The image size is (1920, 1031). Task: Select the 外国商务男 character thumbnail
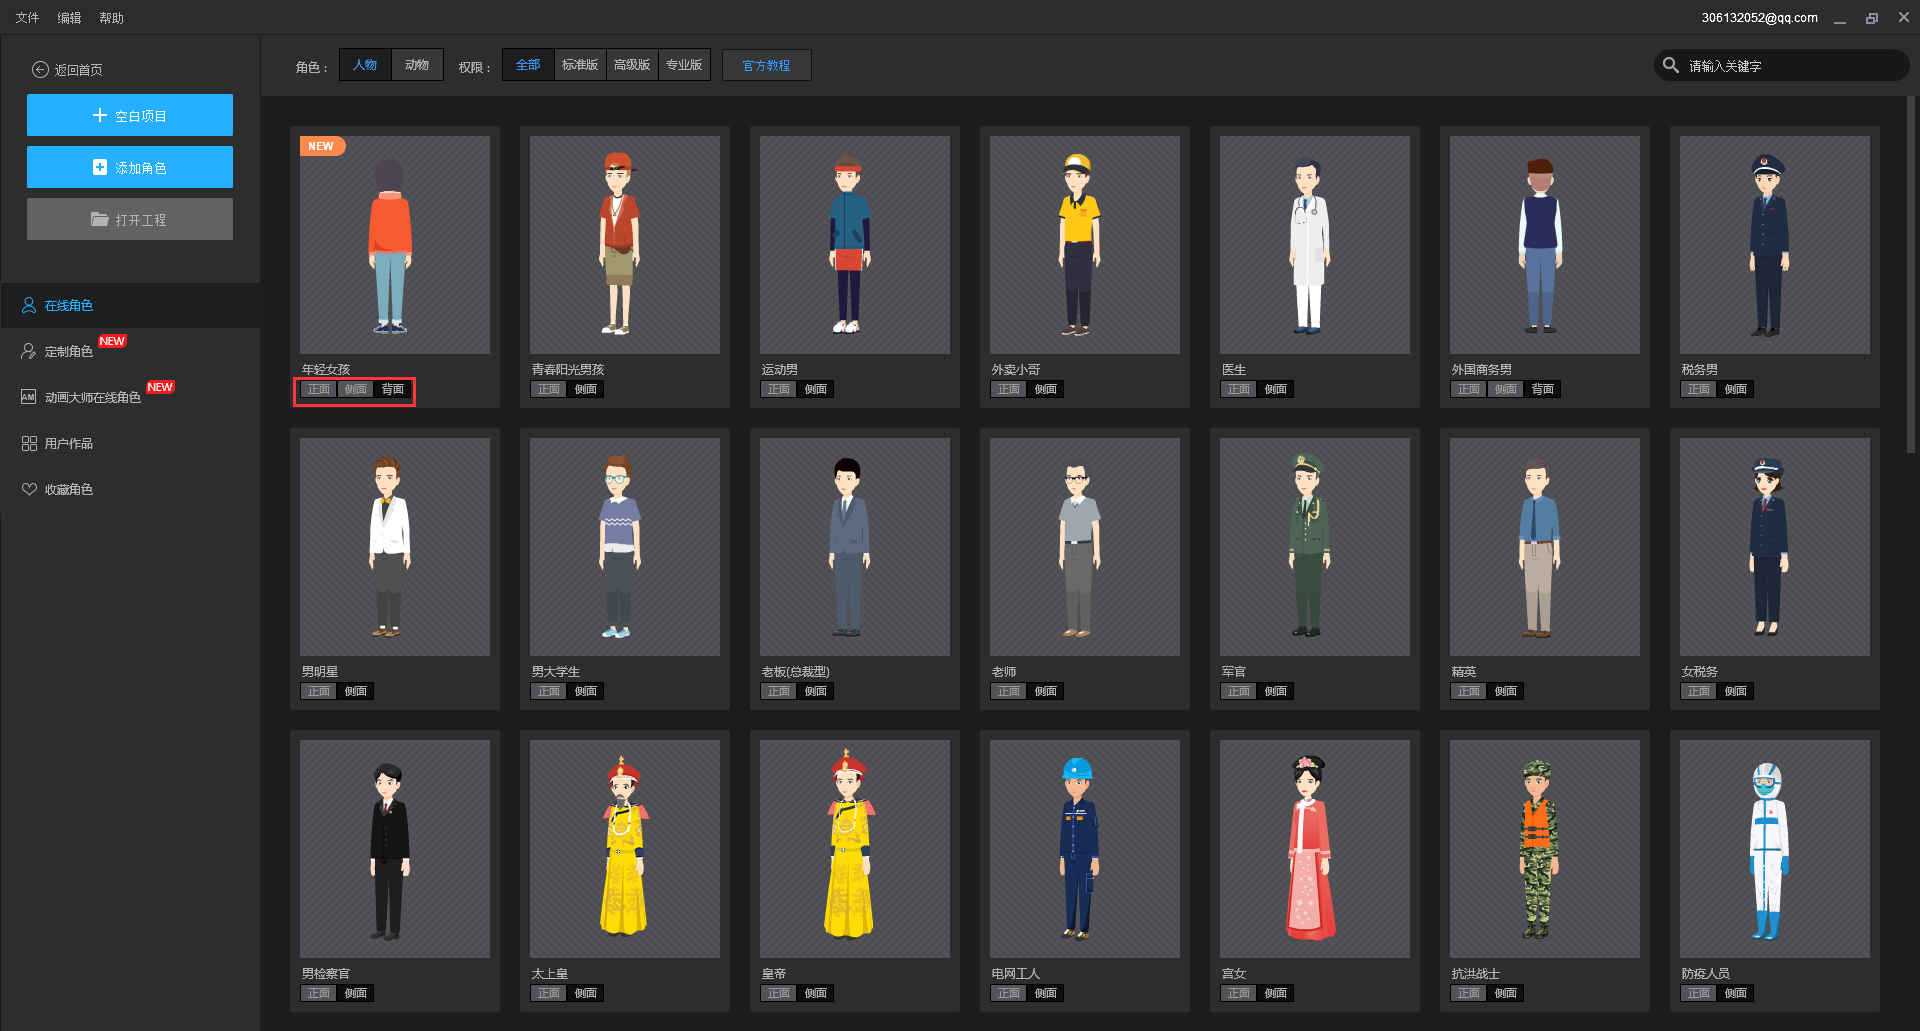coord(1545,245)
